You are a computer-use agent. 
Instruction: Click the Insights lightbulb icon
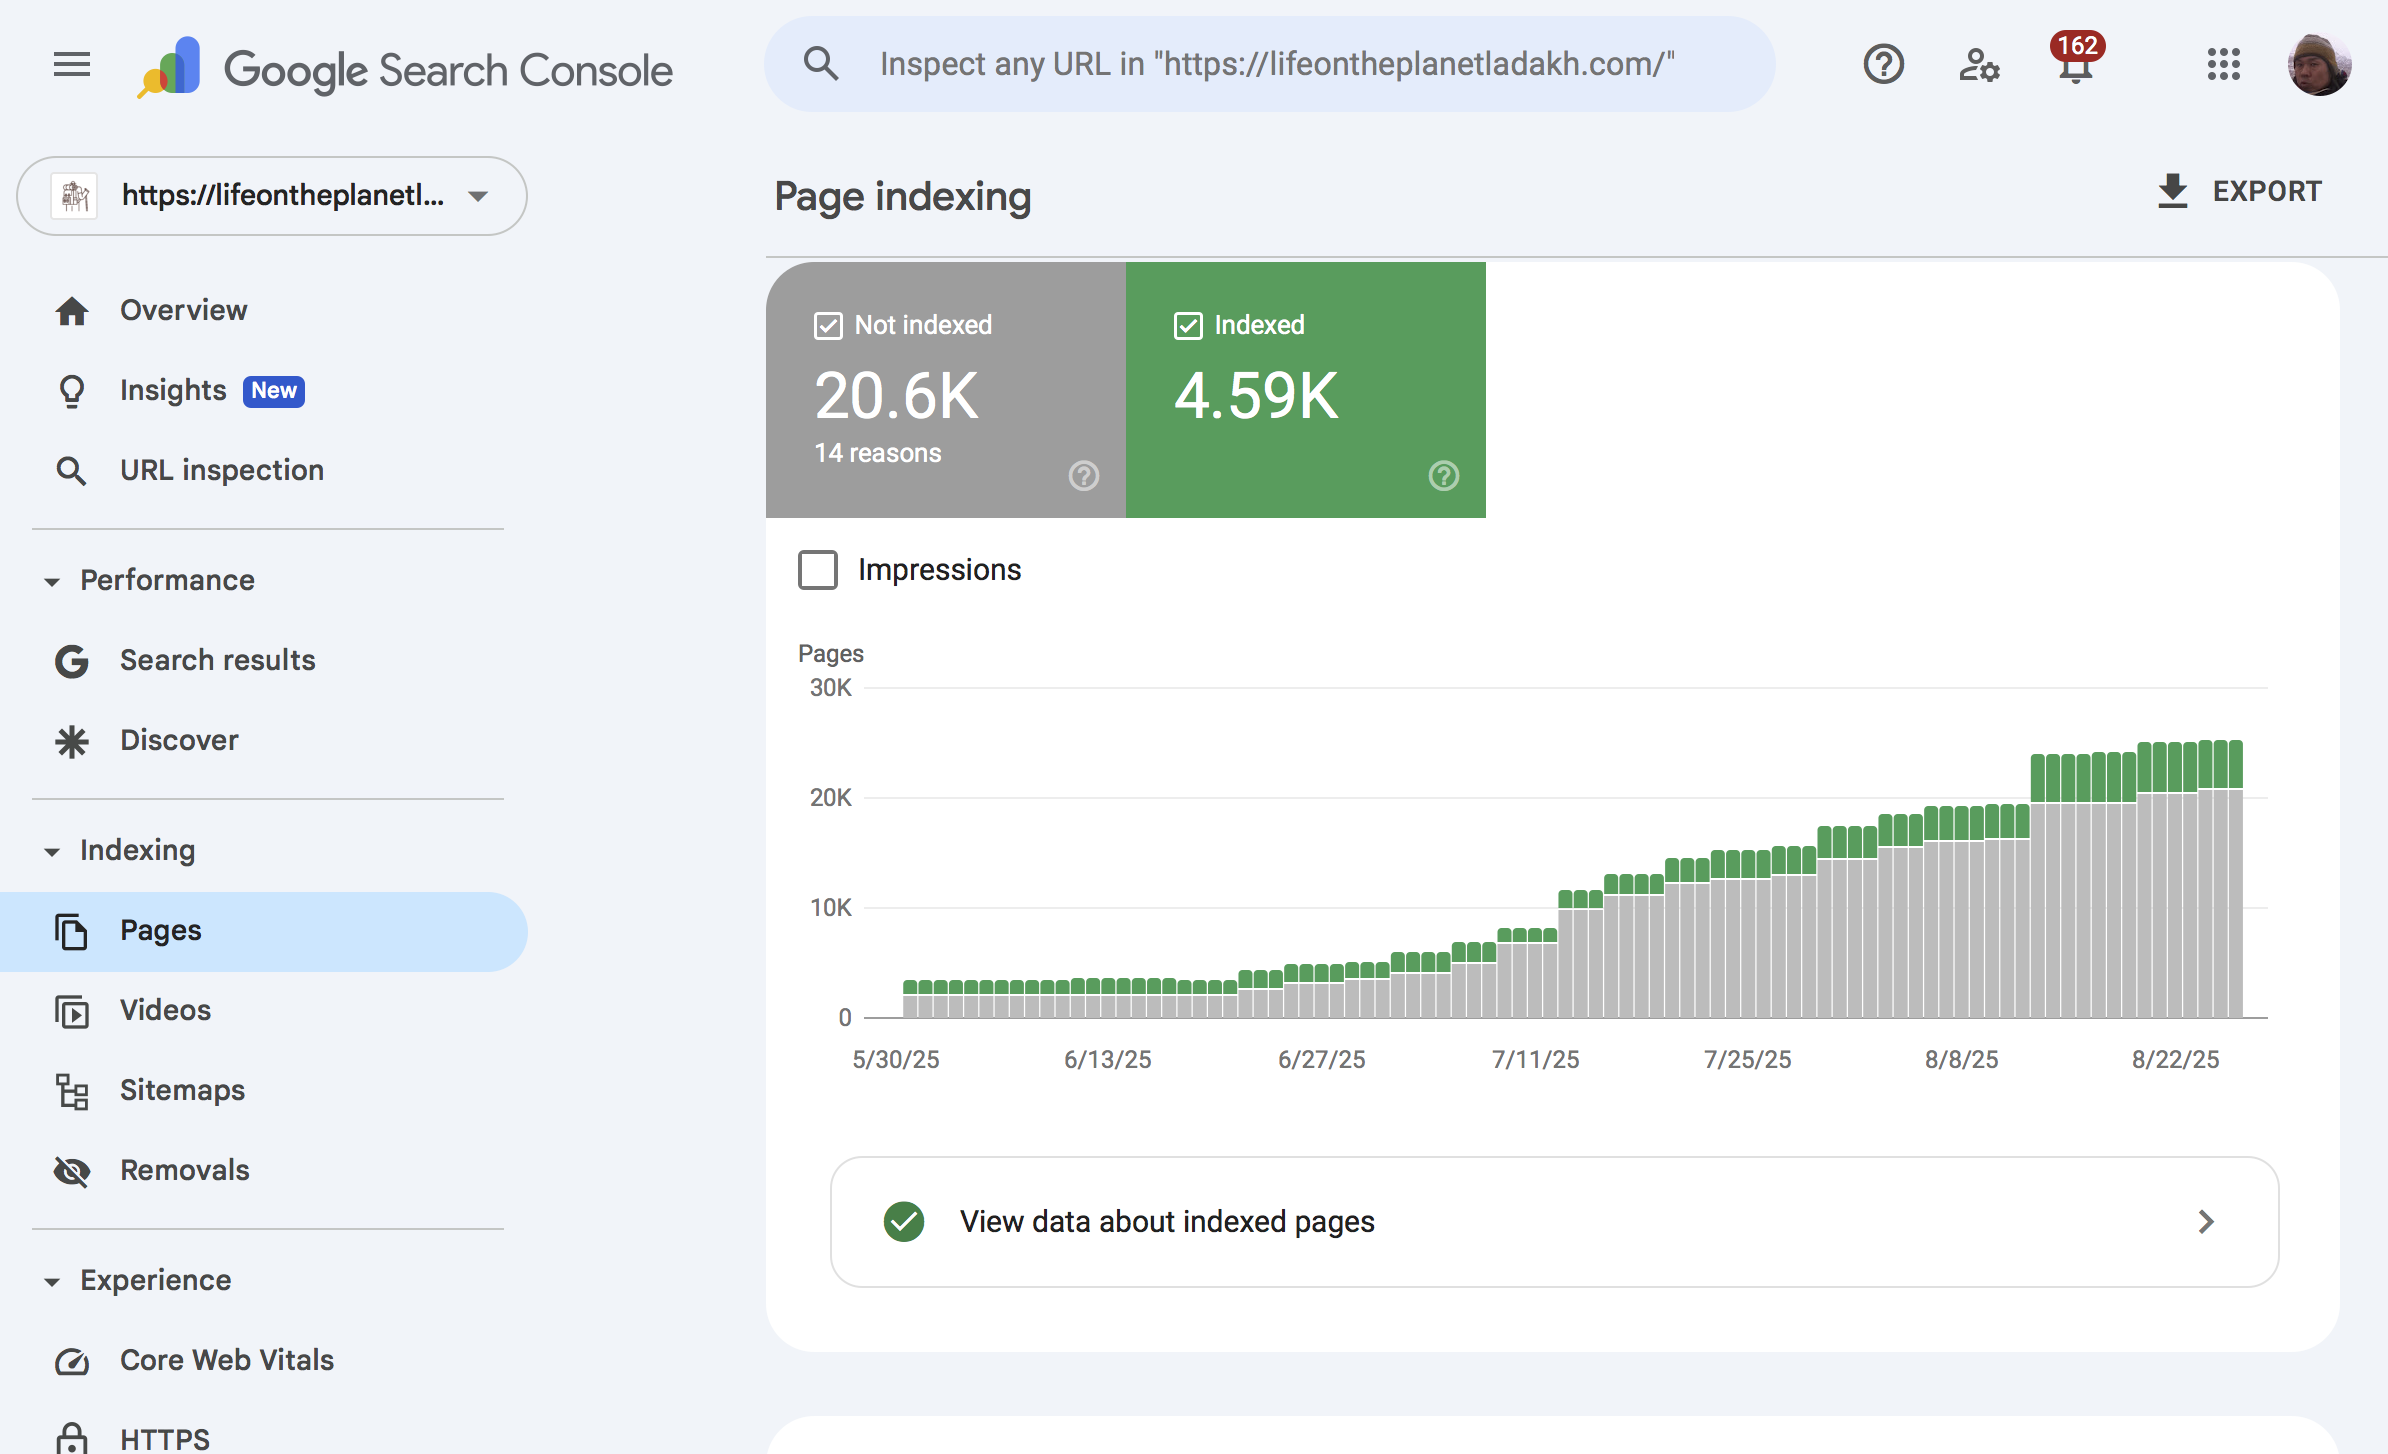72,391
